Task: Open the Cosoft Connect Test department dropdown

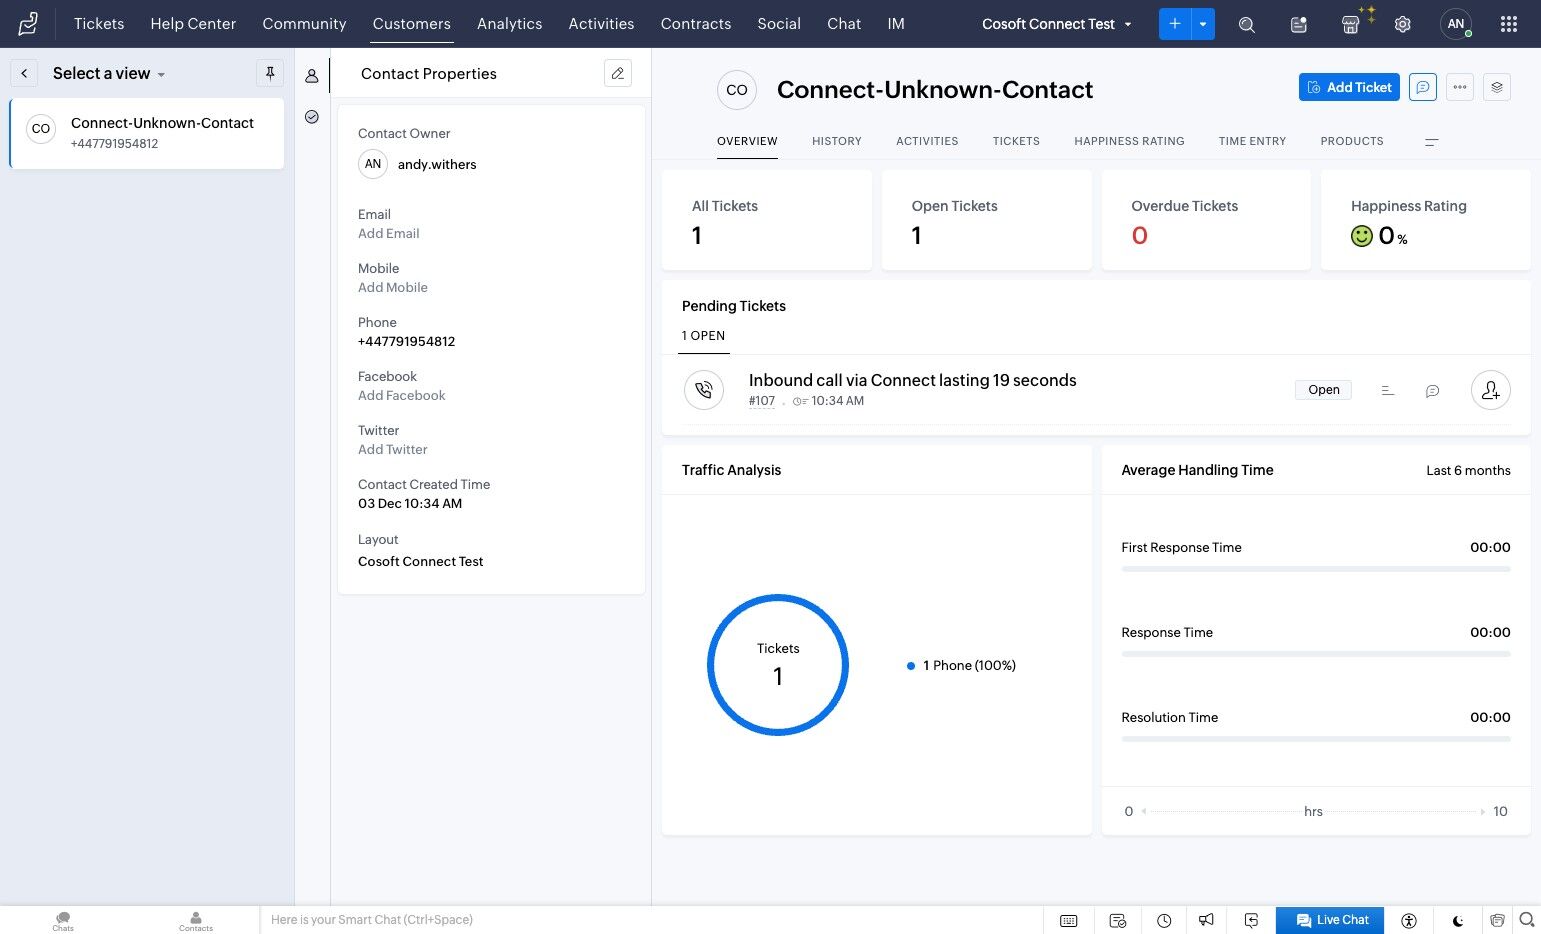Action: 1057,24
